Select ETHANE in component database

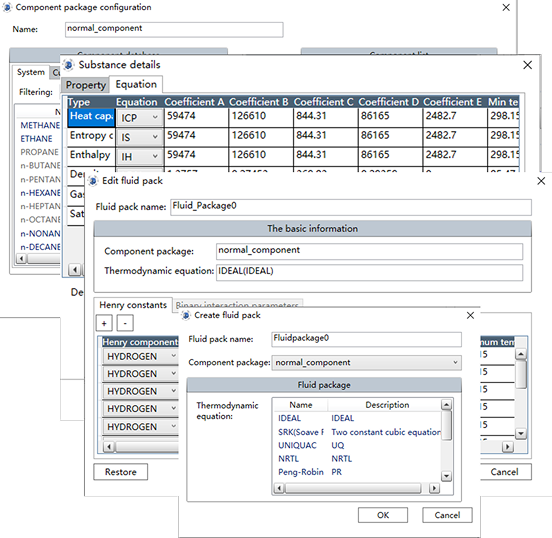pyautogui.click(x=36, y=139)
